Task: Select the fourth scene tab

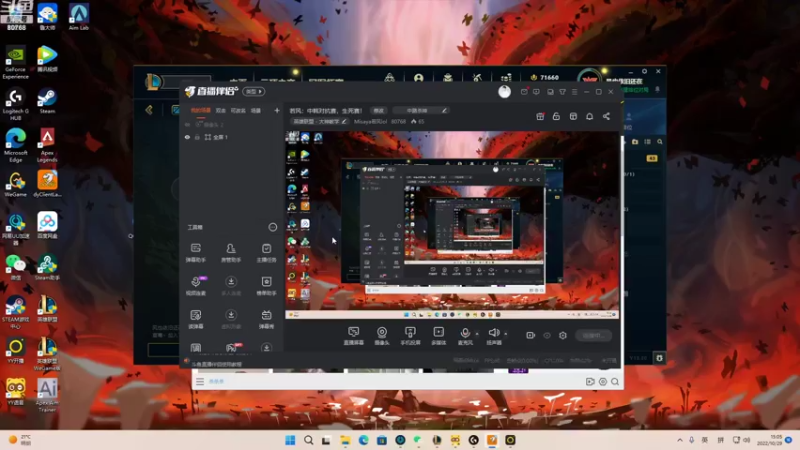Action: tap(256, 110)
